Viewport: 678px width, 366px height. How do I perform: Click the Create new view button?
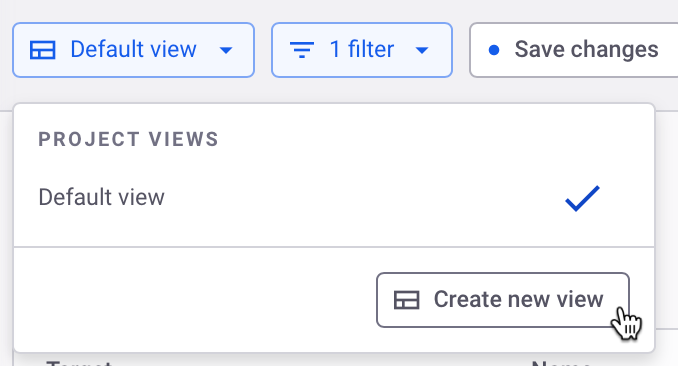click(502, 300)
